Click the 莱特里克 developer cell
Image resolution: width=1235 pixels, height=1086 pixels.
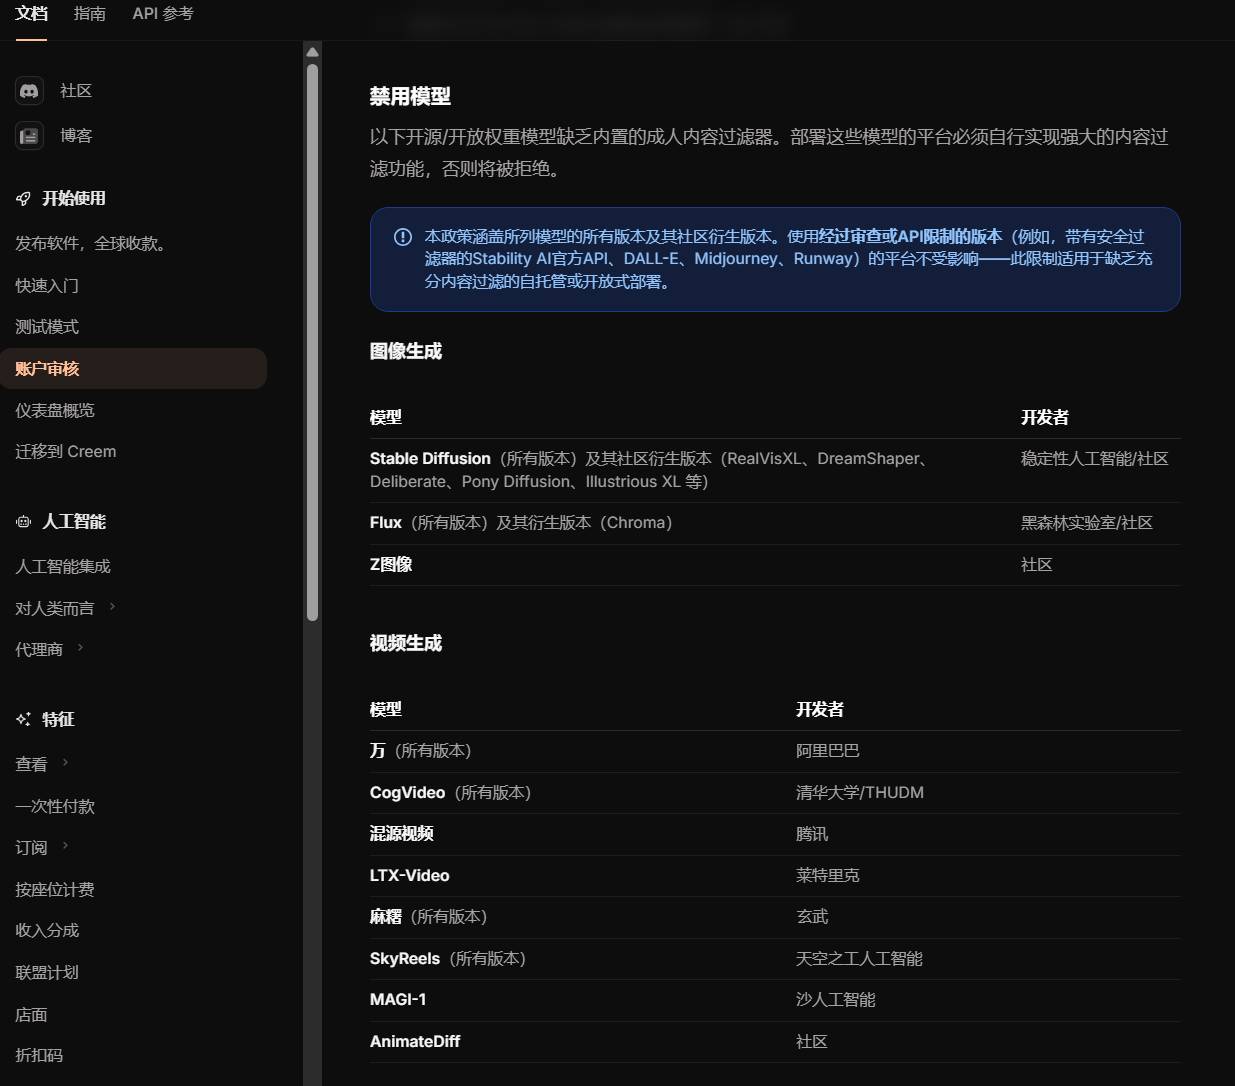828,875
